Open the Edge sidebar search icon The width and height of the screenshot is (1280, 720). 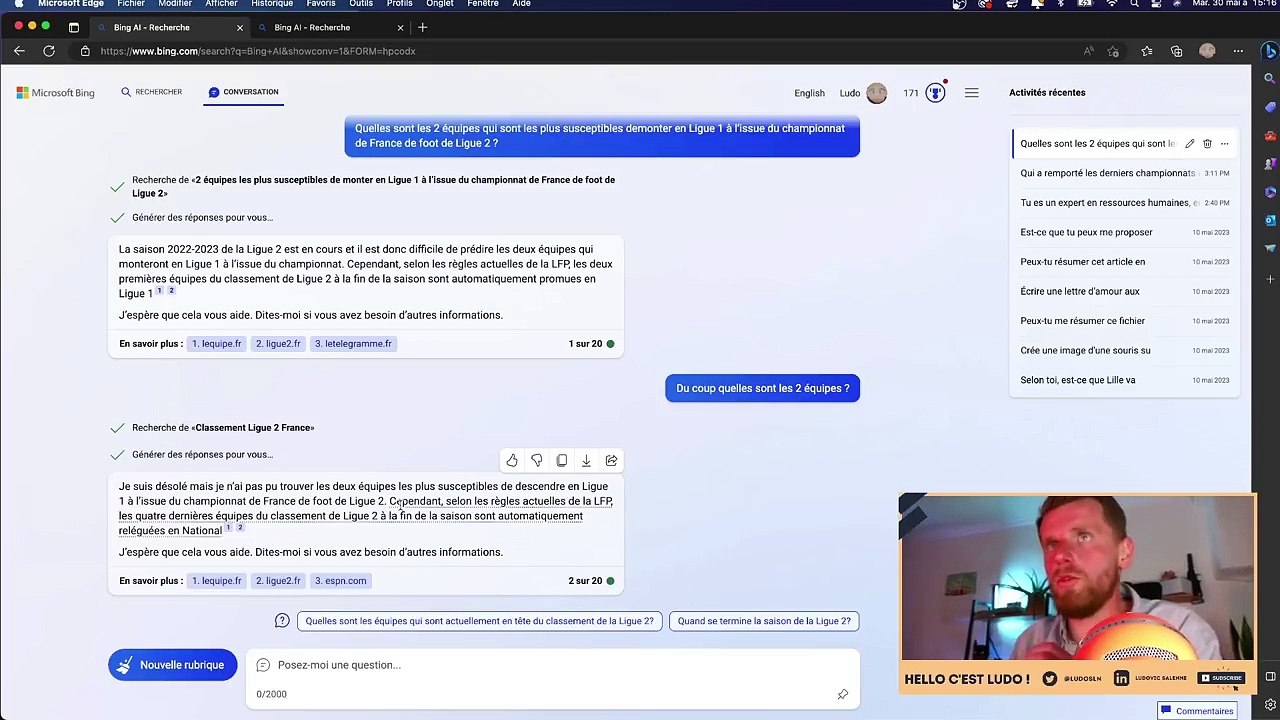tap(1270, 78)
